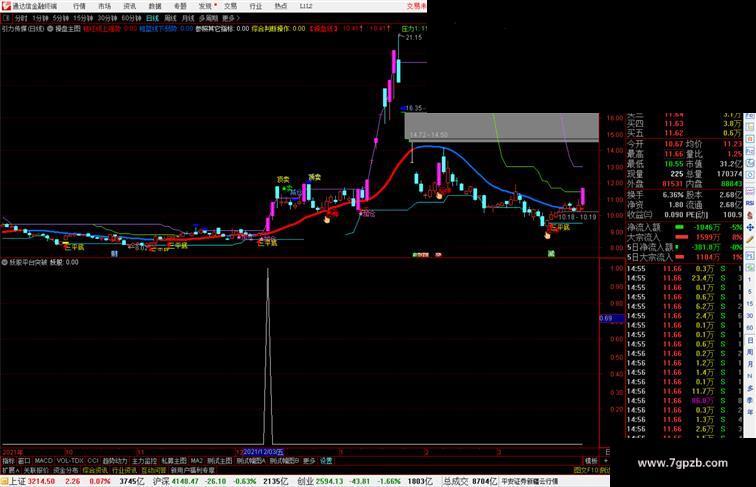Image resolution: width=756 pixels, height=487 pixels.
Task: Open the 资讯 menu
Action: (x=129, y=6)
